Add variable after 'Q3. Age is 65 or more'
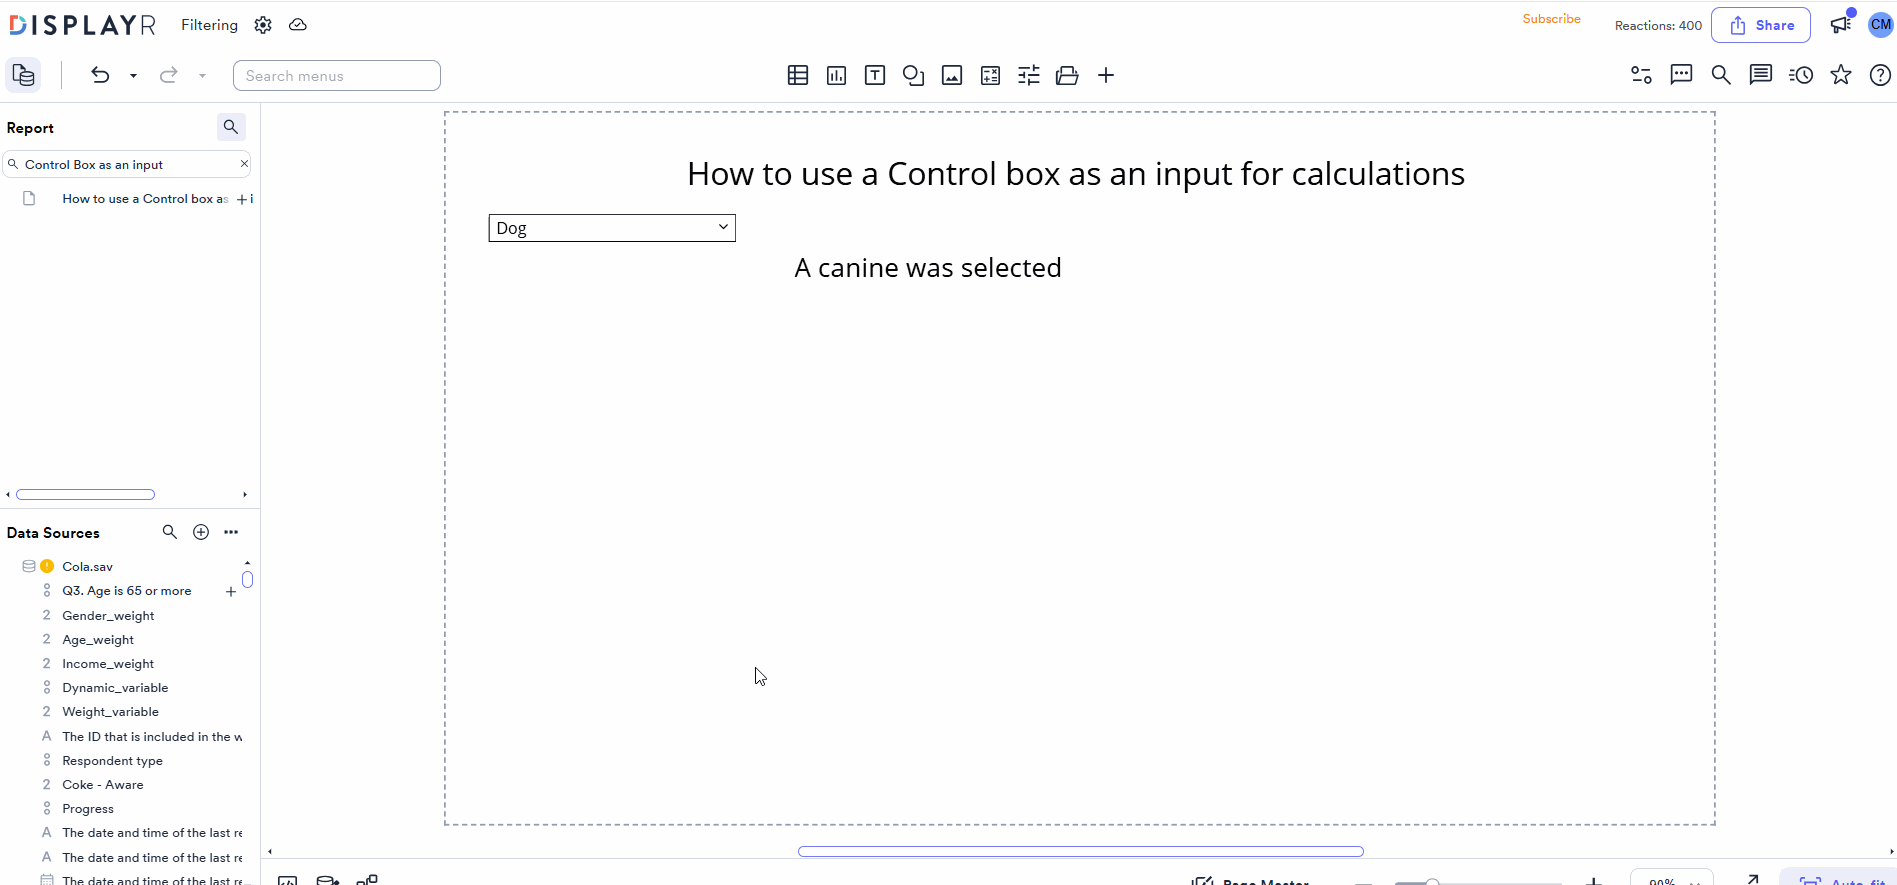 click(x=231, y=592)
